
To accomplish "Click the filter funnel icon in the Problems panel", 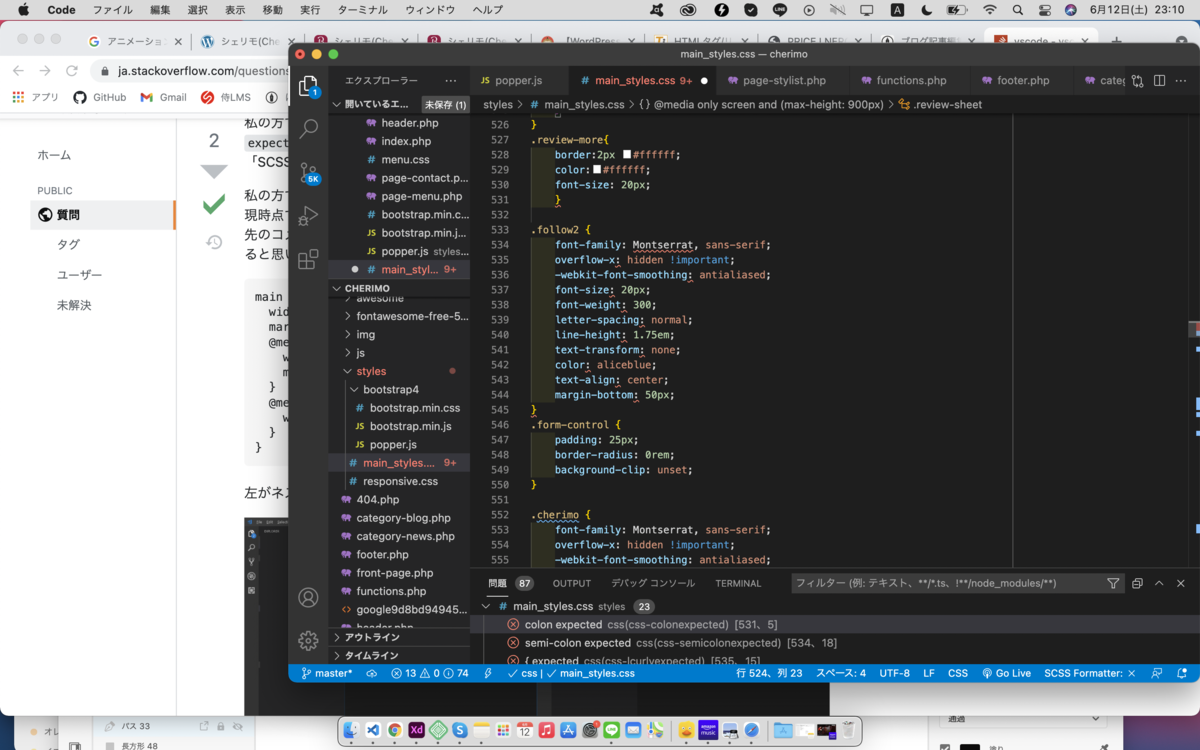I will 1113,583.
